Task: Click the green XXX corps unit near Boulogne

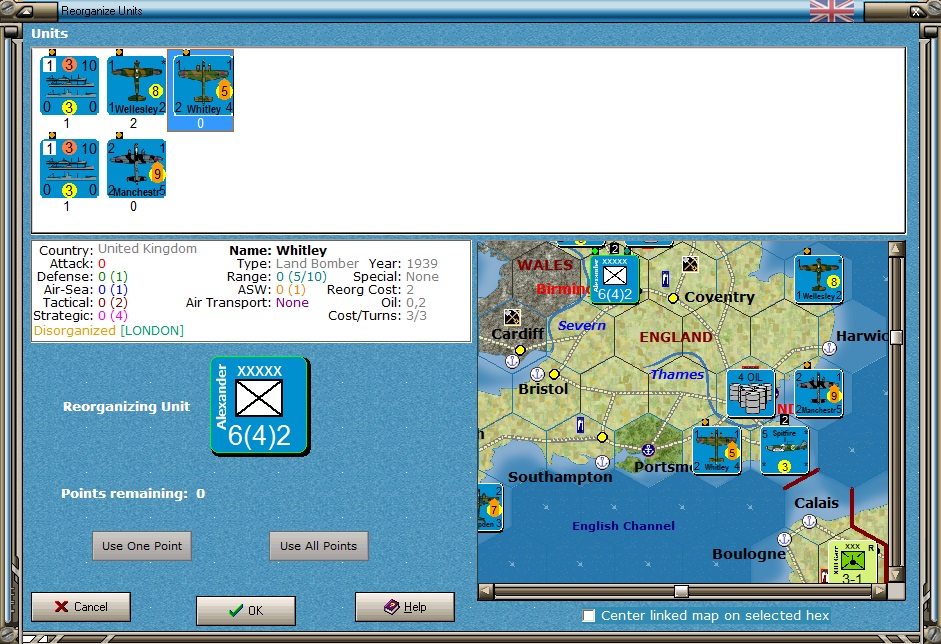Action: click(x=852, y=562)
